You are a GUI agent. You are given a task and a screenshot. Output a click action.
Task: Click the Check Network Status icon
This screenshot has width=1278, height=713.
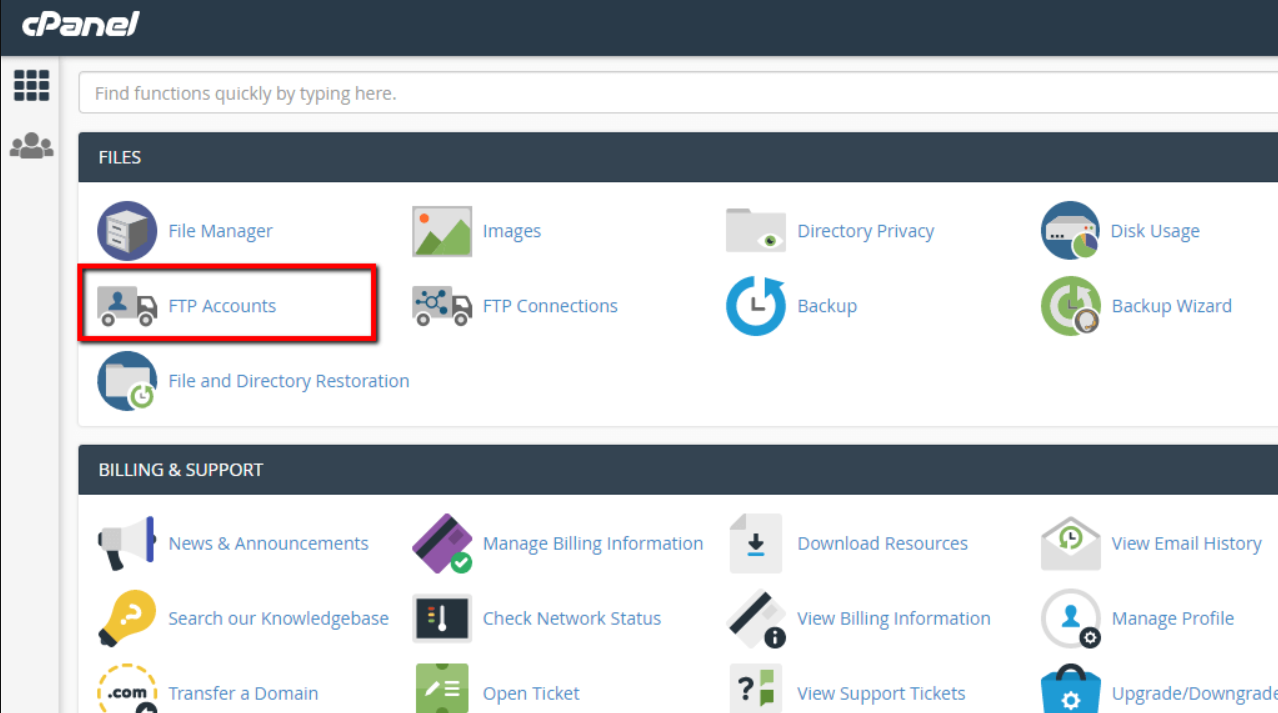tap(442, 619)
